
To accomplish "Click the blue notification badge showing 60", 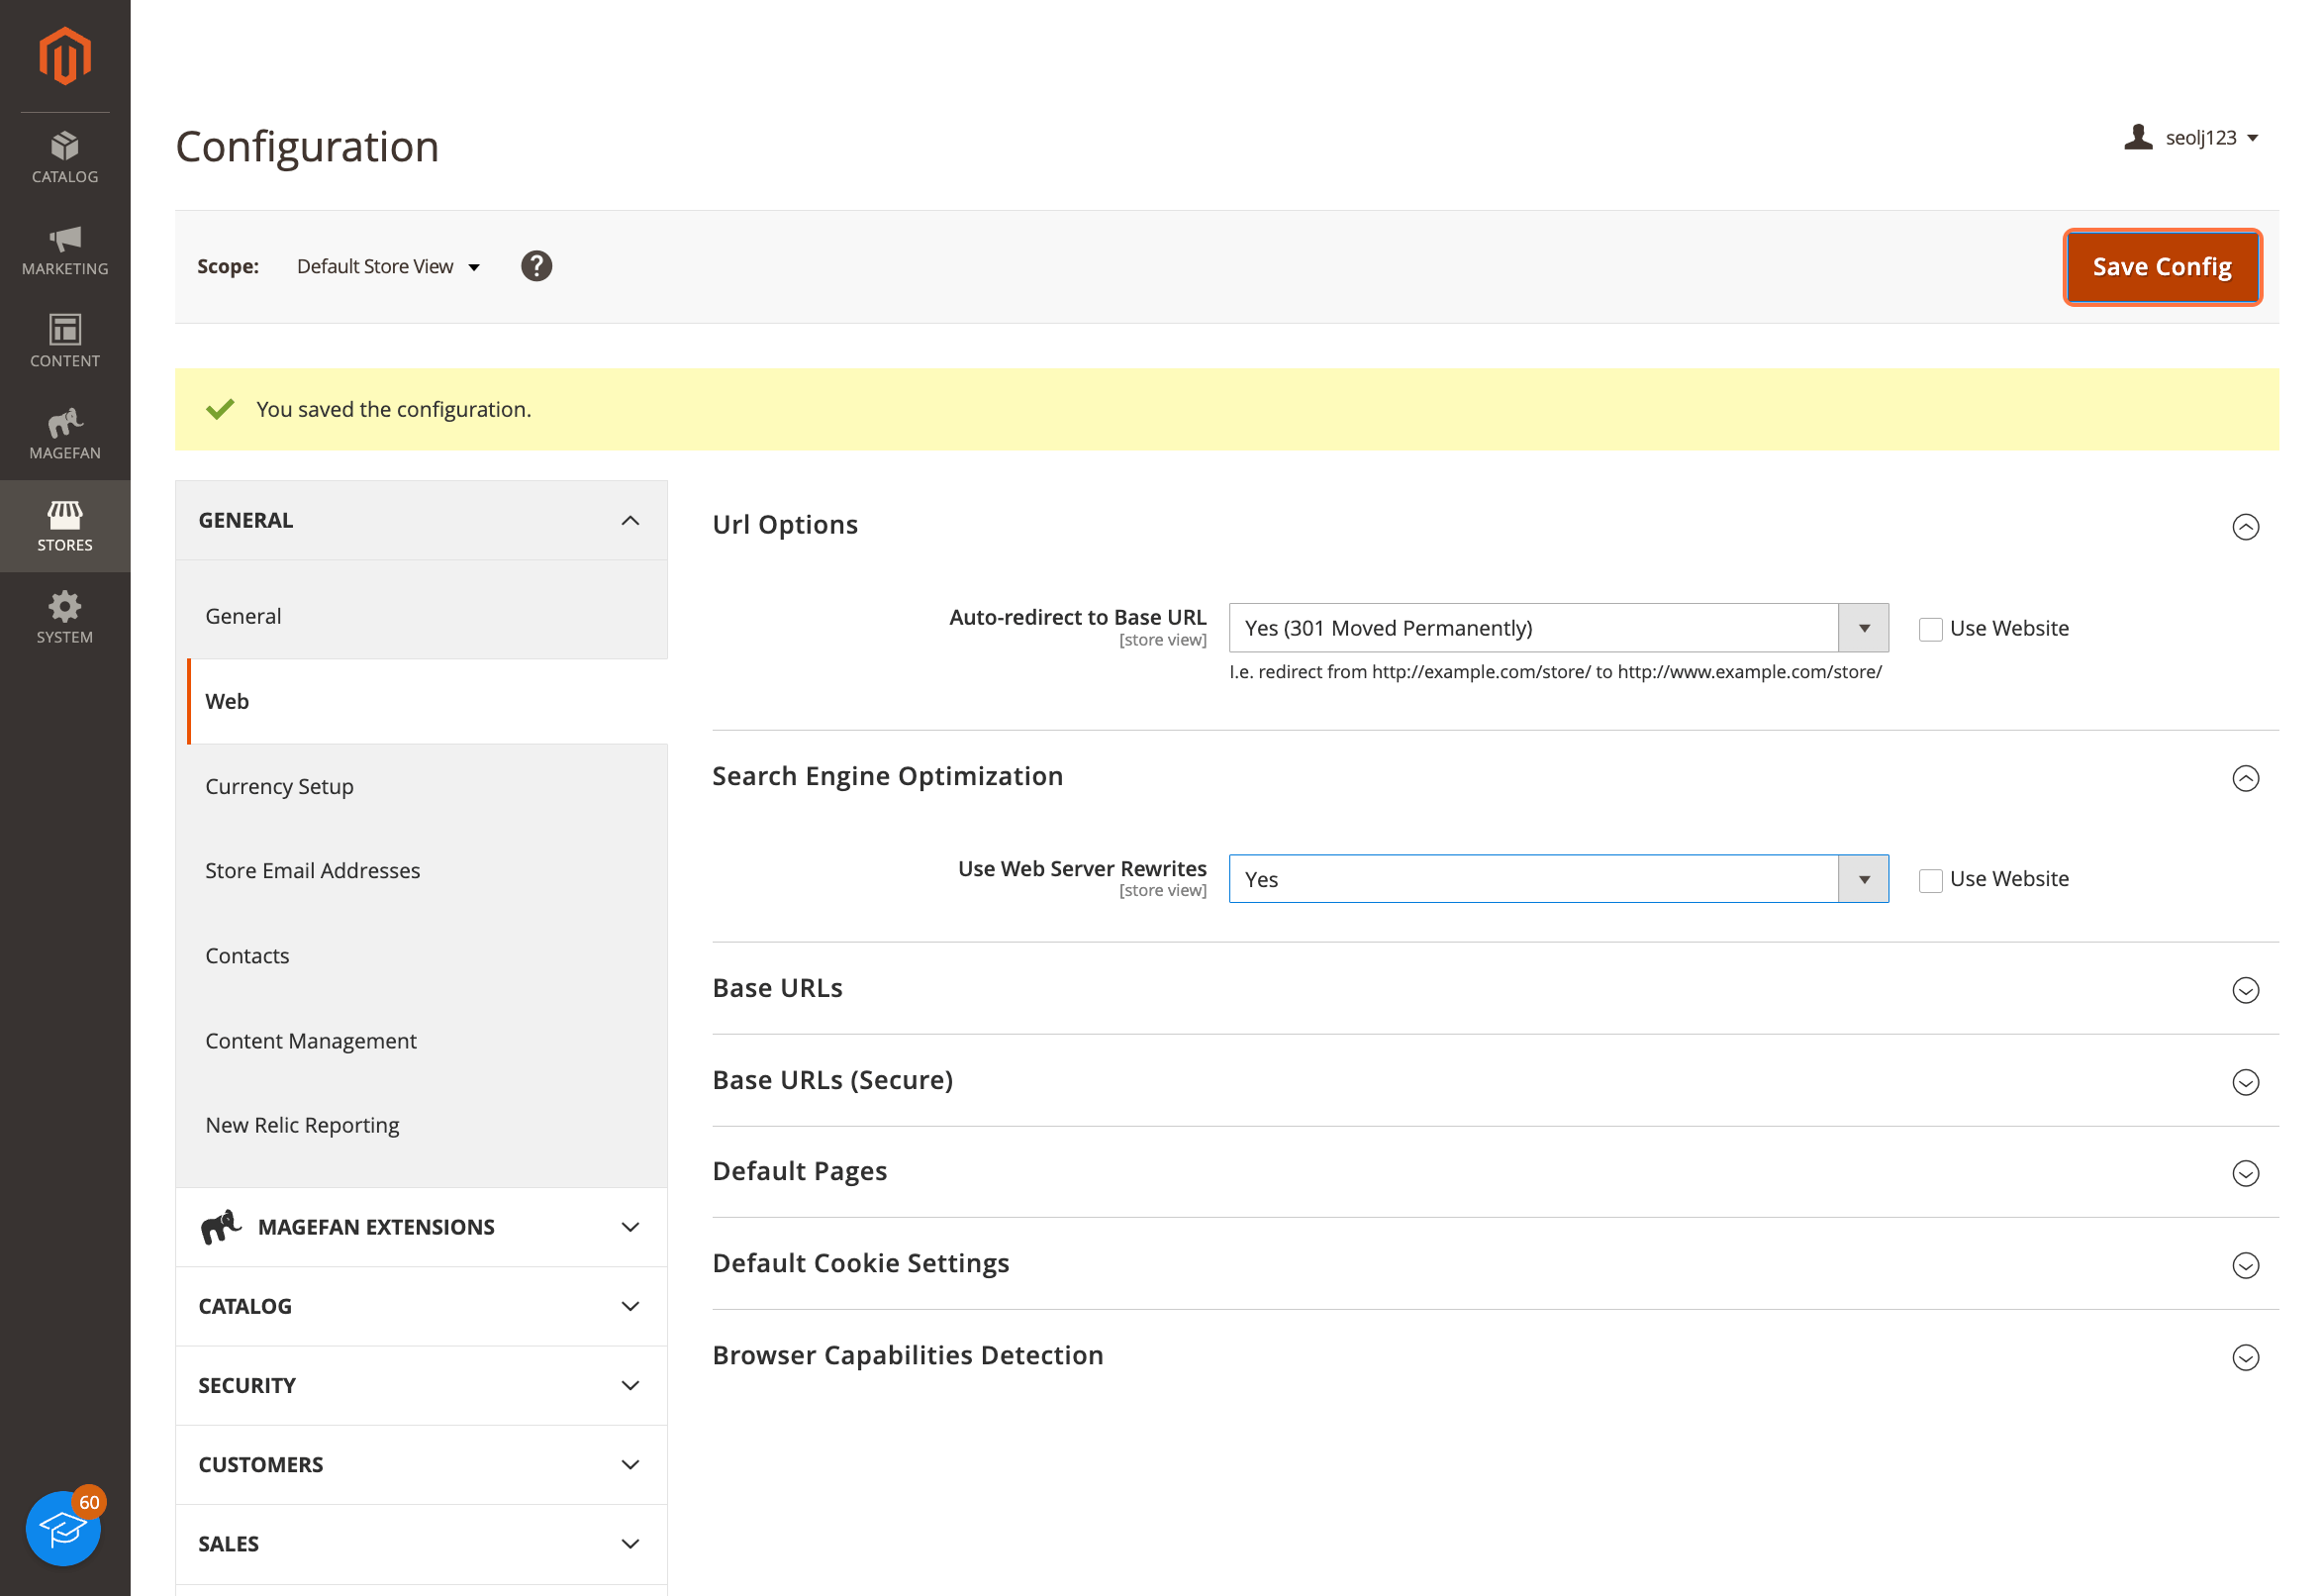I will (89, 1502).
